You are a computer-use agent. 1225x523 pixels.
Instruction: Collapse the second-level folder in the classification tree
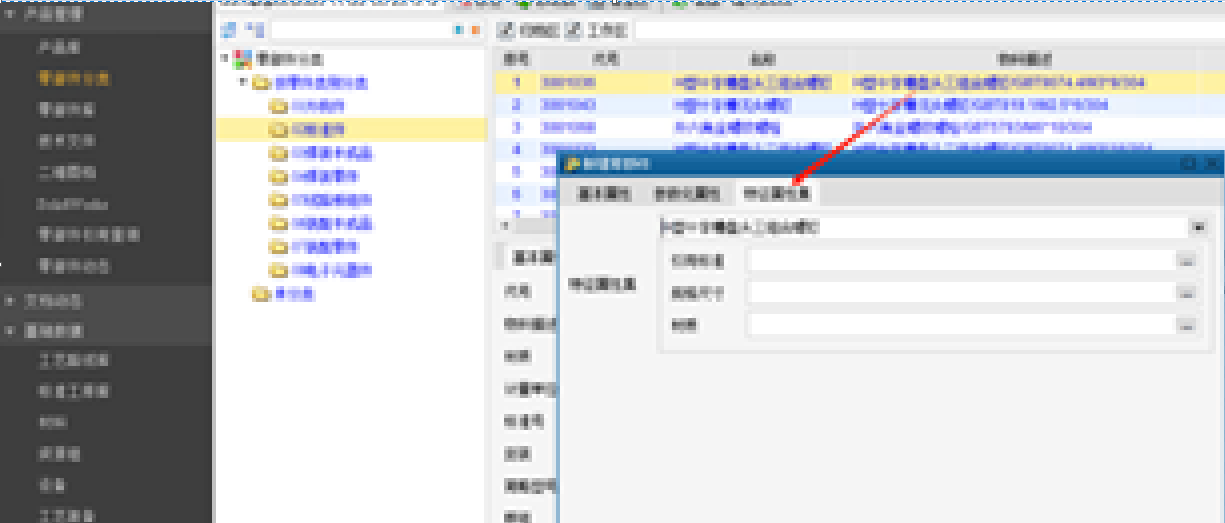[x=241, y=83]
